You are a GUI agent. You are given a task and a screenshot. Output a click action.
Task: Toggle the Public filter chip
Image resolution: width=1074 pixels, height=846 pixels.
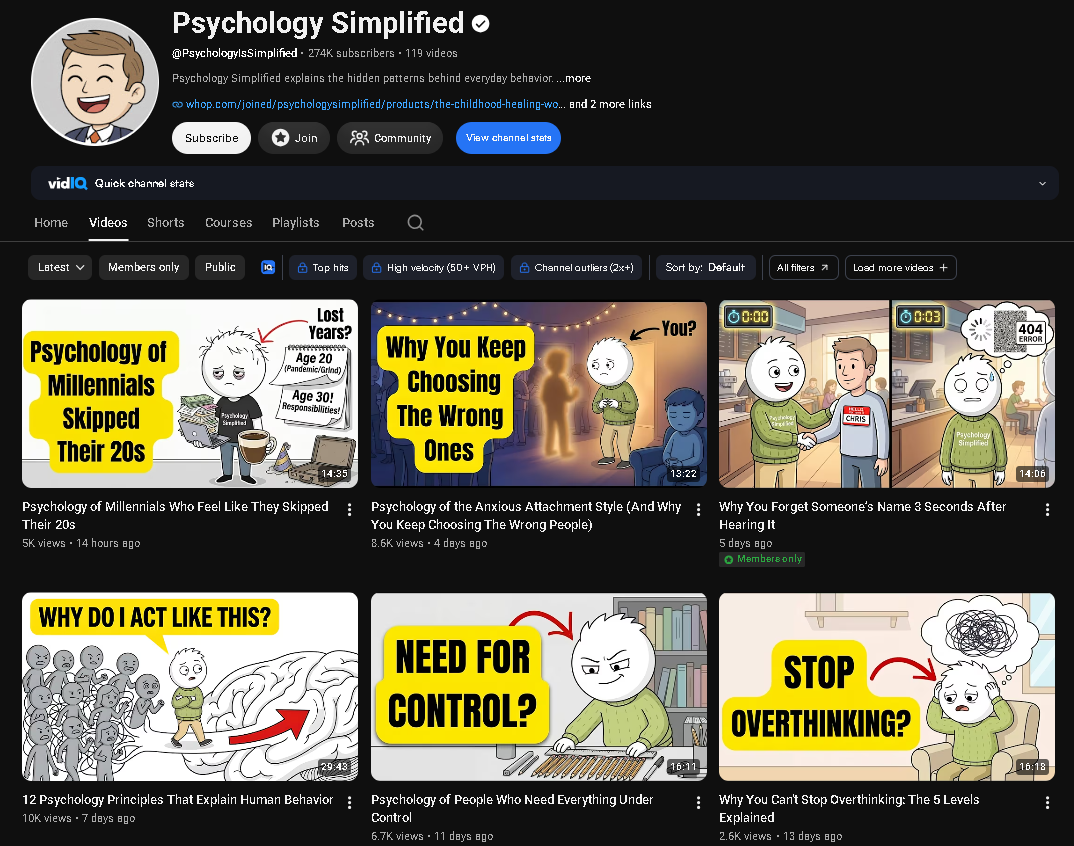click(220, 267)
